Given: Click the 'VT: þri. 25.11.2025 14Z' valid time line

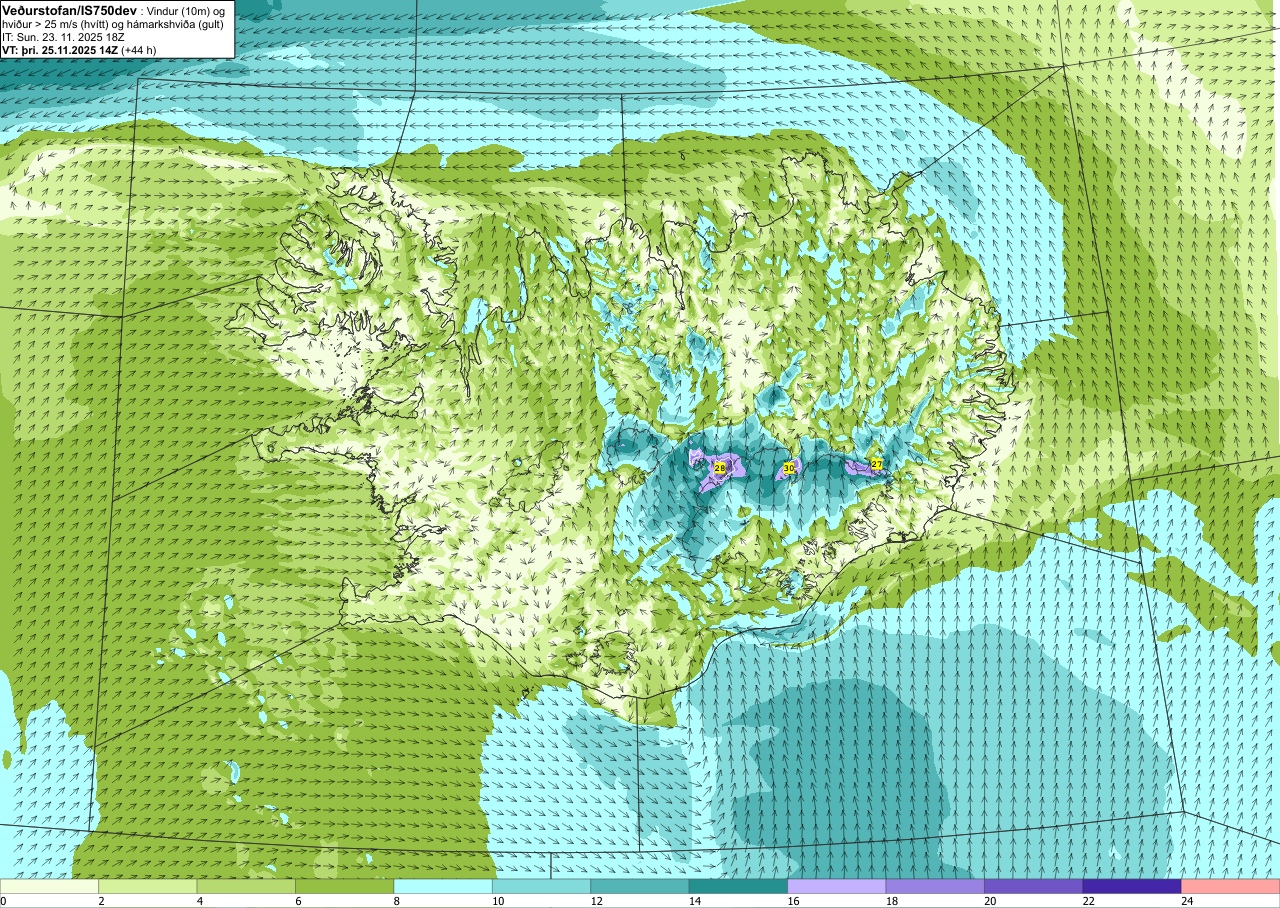Looking at the screenshot, I should (x=60, y=49).
